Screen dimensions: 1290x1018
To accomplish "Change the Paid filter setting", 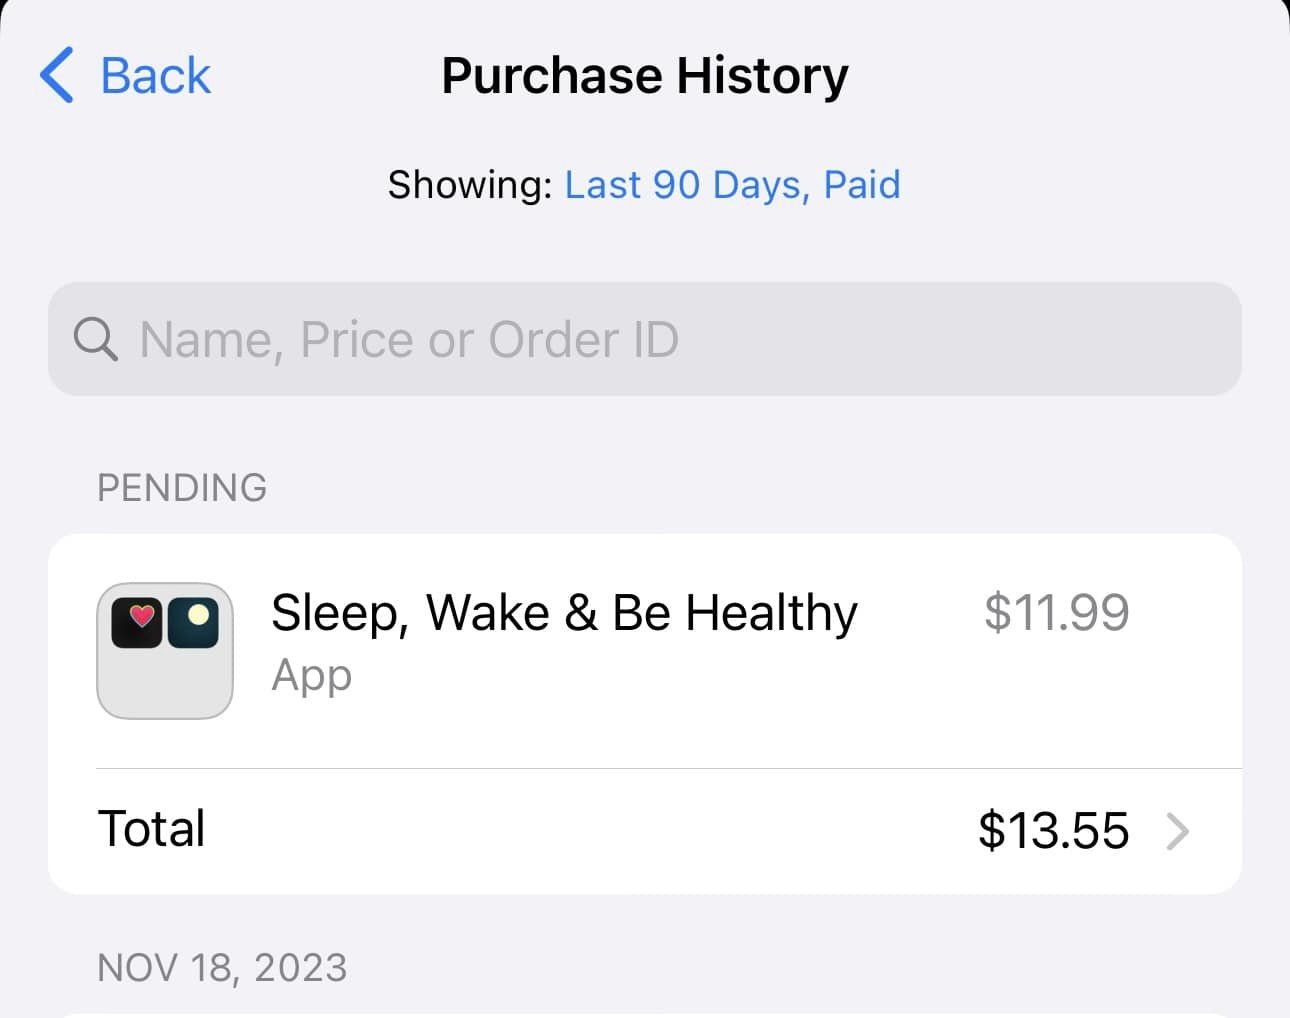I will tap(863, 184).
